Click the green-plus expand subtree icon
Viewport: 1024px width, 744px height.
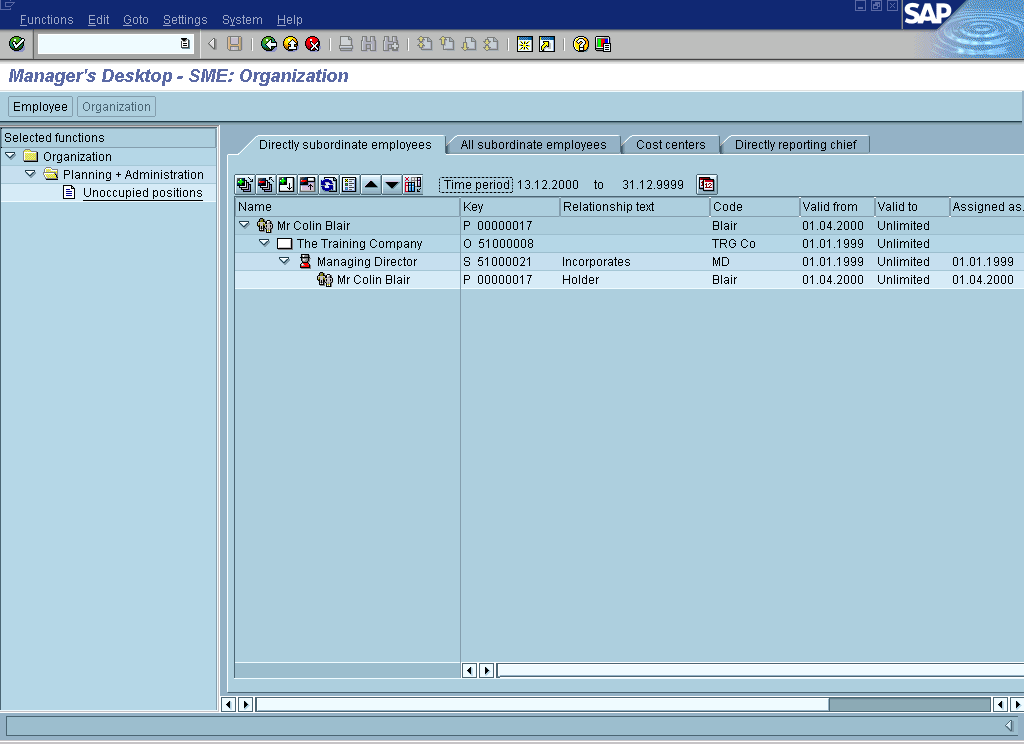(287, 184)
